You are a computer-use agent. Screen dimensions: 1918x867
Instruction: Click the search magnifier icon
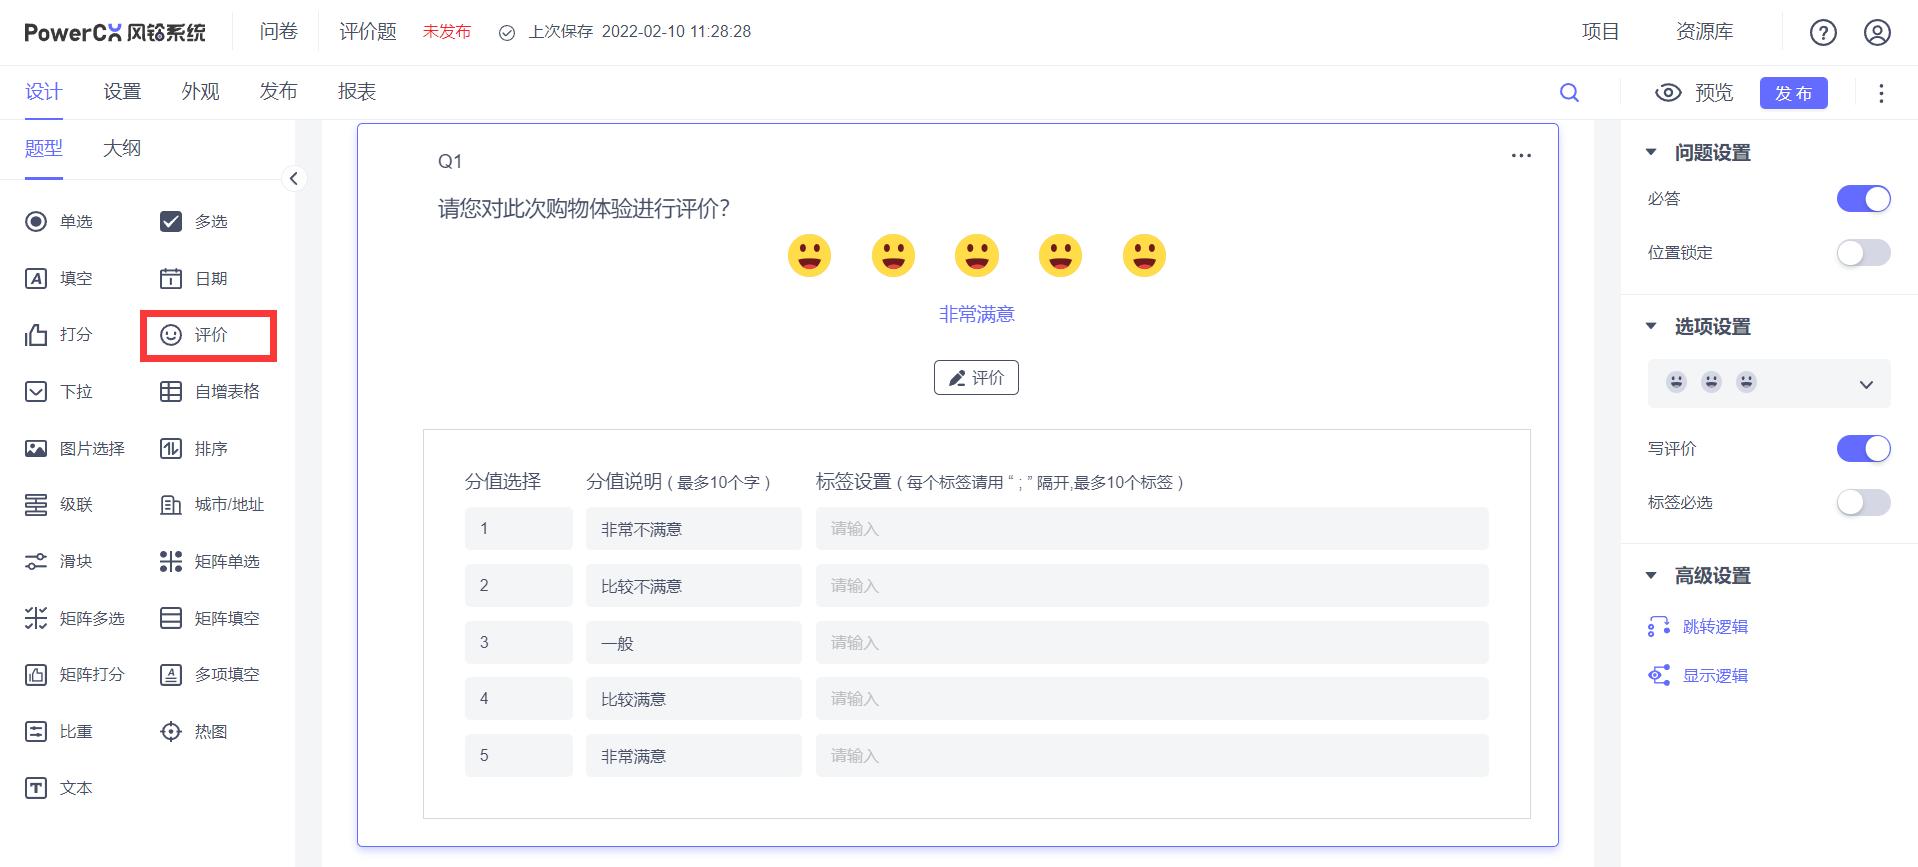click(1569, 93)
